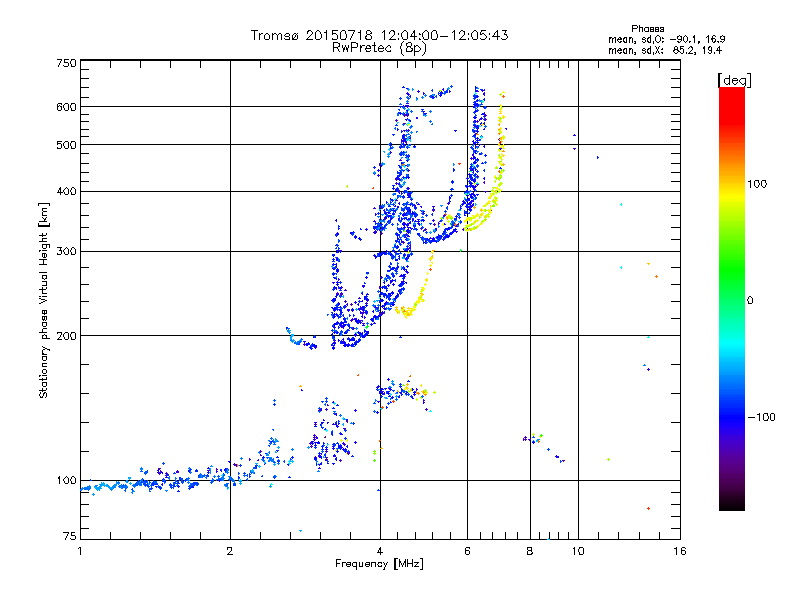
Task: Click the 'mean, sd,X: 85.2, 19.4' statistic
Action: pyautogui.click(x=665, y=50)
